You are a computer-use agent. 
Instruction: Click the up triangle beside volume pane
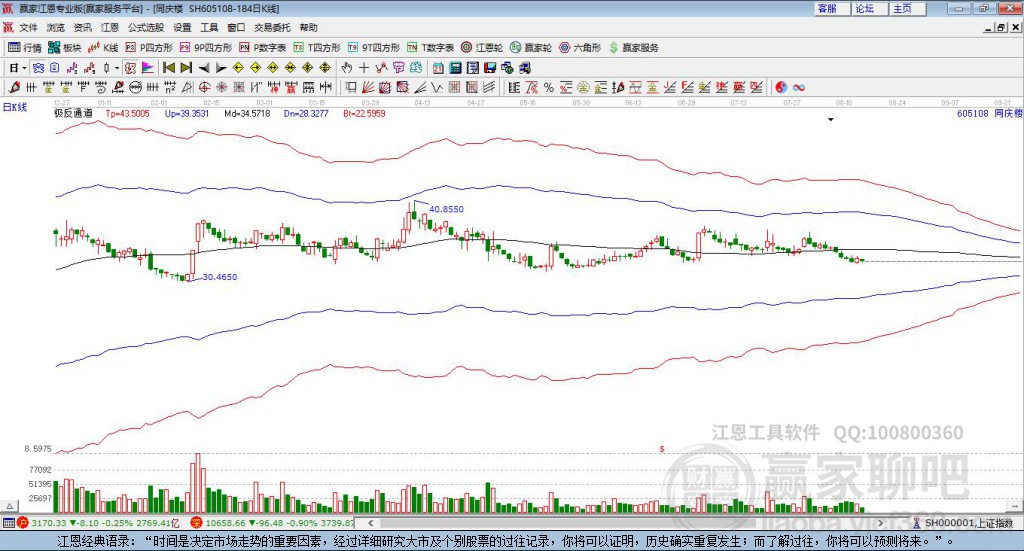pyautogui.click(x=9, y=506)
